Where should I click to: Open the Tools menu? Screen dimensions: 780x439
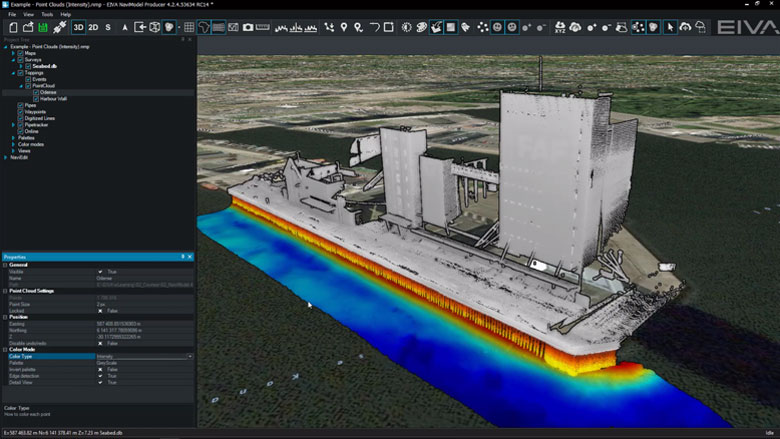coord(47,15)
